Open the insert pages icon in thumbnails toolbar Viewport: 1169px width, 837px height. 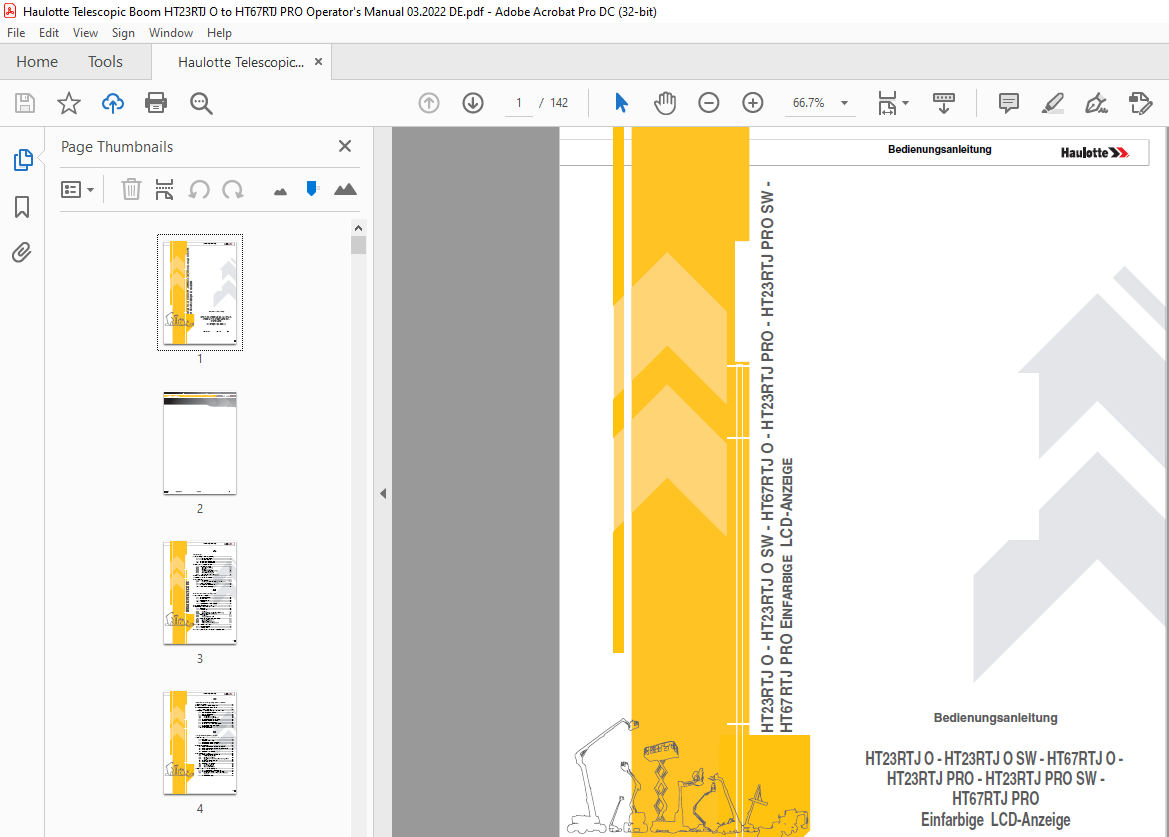(164, 189)
